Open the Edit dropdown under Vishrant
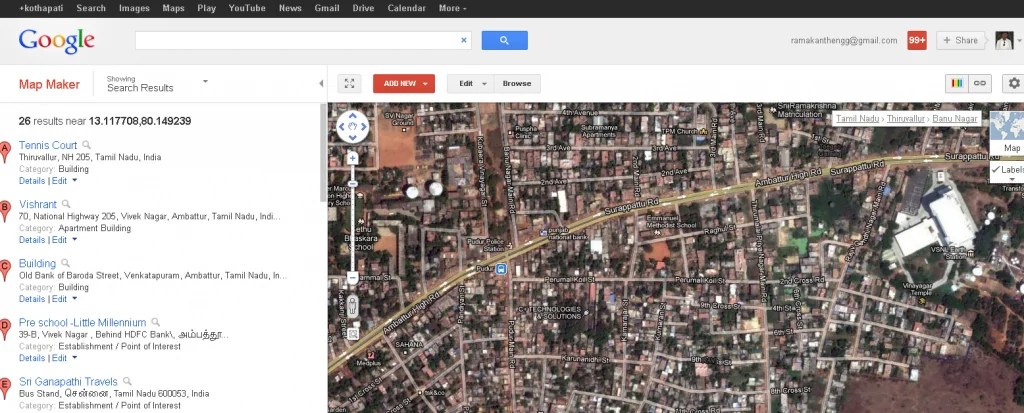The image size is (1024, 413). click(x=64, y=240)
